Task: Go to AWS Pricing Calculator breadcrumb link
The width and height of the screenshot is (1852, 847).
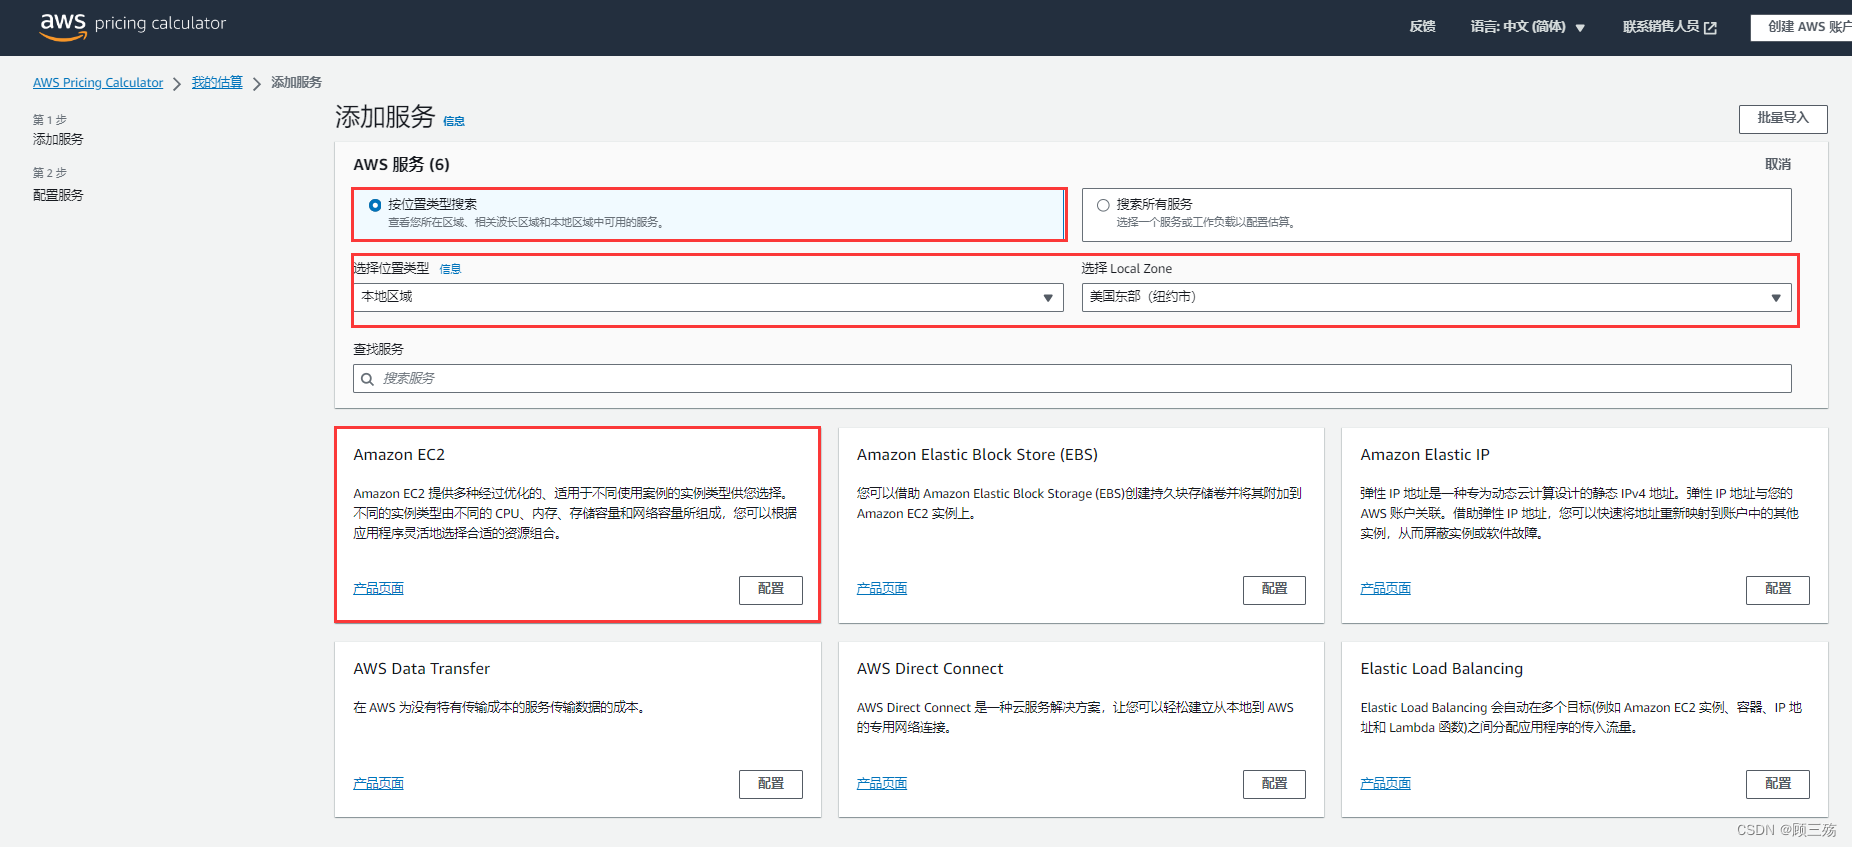Action: pos(98,83)
